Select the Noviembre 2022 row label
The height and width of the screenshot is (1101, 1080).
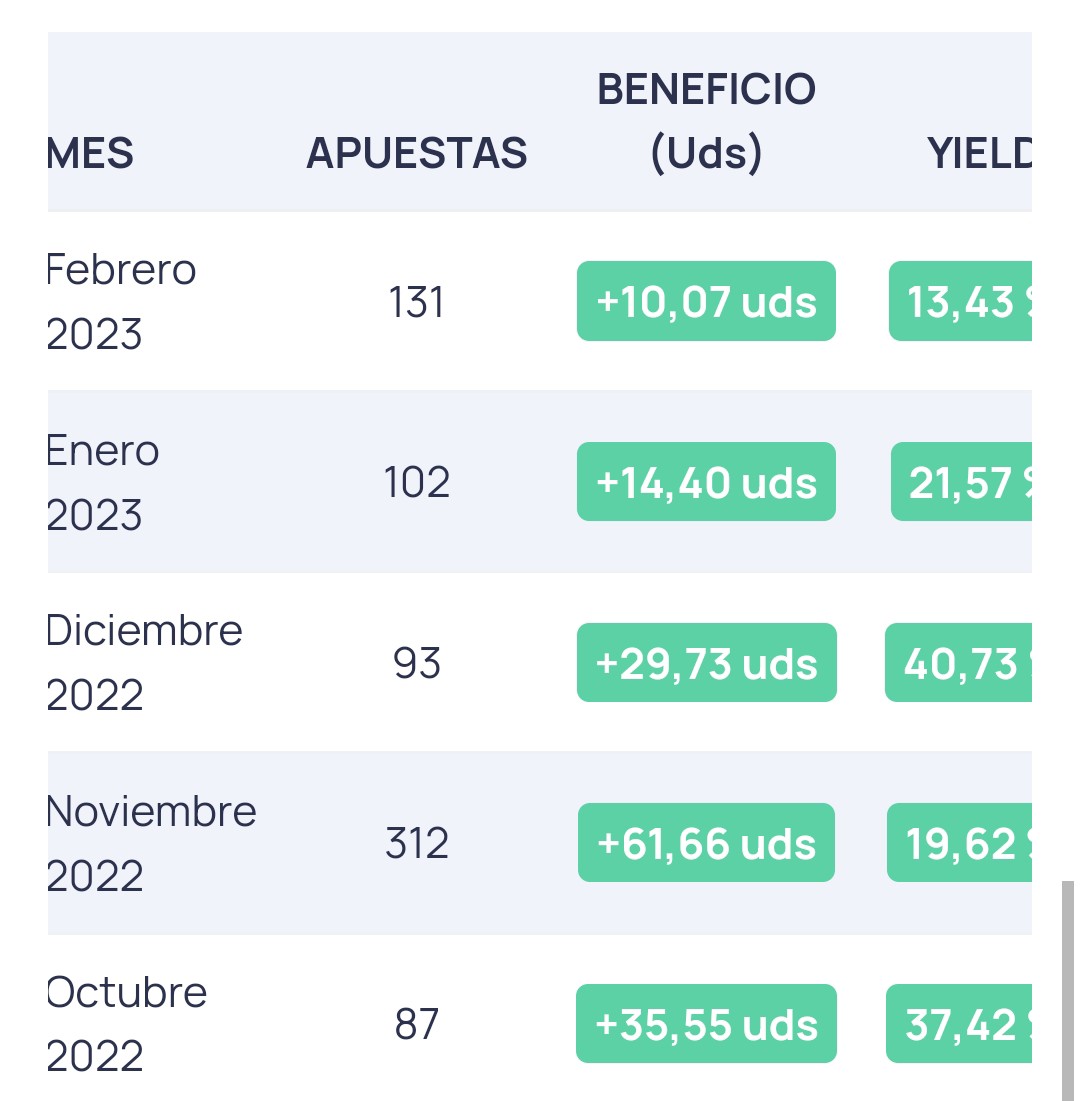(x=151, y=843)
